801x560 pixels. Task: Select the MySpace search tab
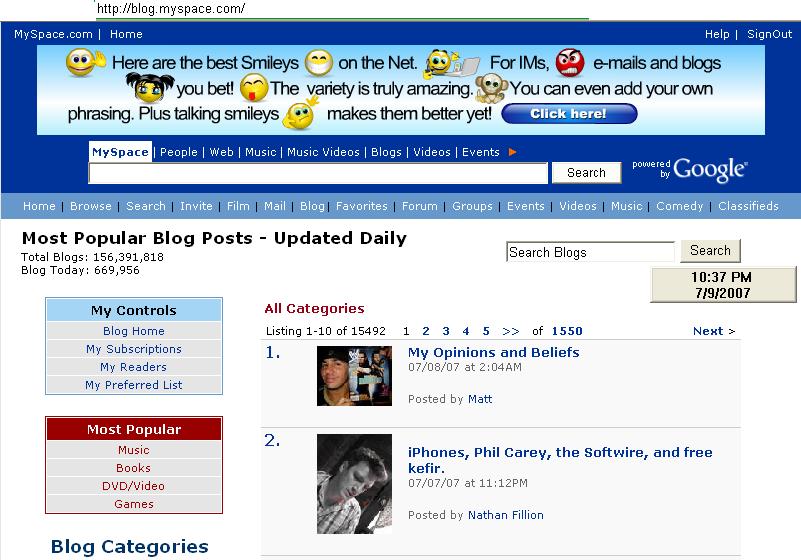click(x=120, y=152)
